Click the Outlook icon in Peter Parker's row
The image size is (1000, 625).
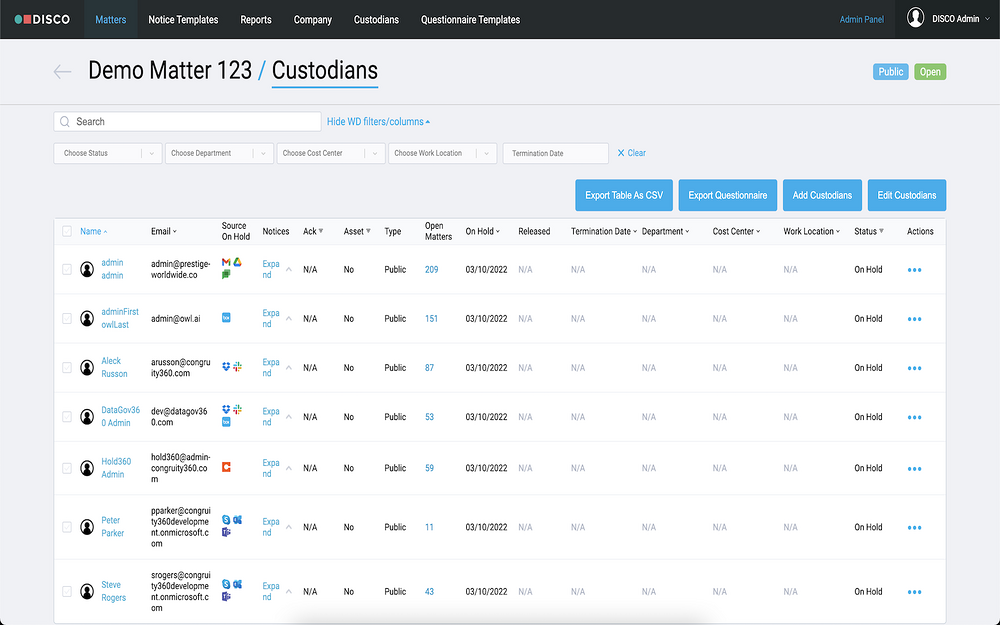(x=237, y=520)
